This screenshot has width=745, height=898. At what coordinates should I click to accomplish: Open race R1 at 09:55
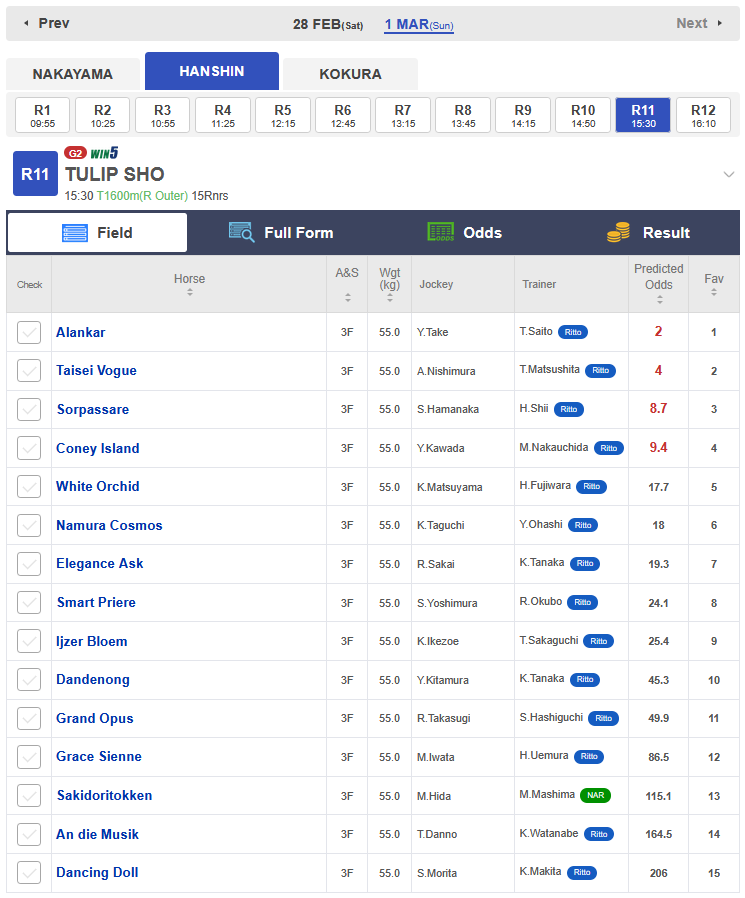click(42, 115)
